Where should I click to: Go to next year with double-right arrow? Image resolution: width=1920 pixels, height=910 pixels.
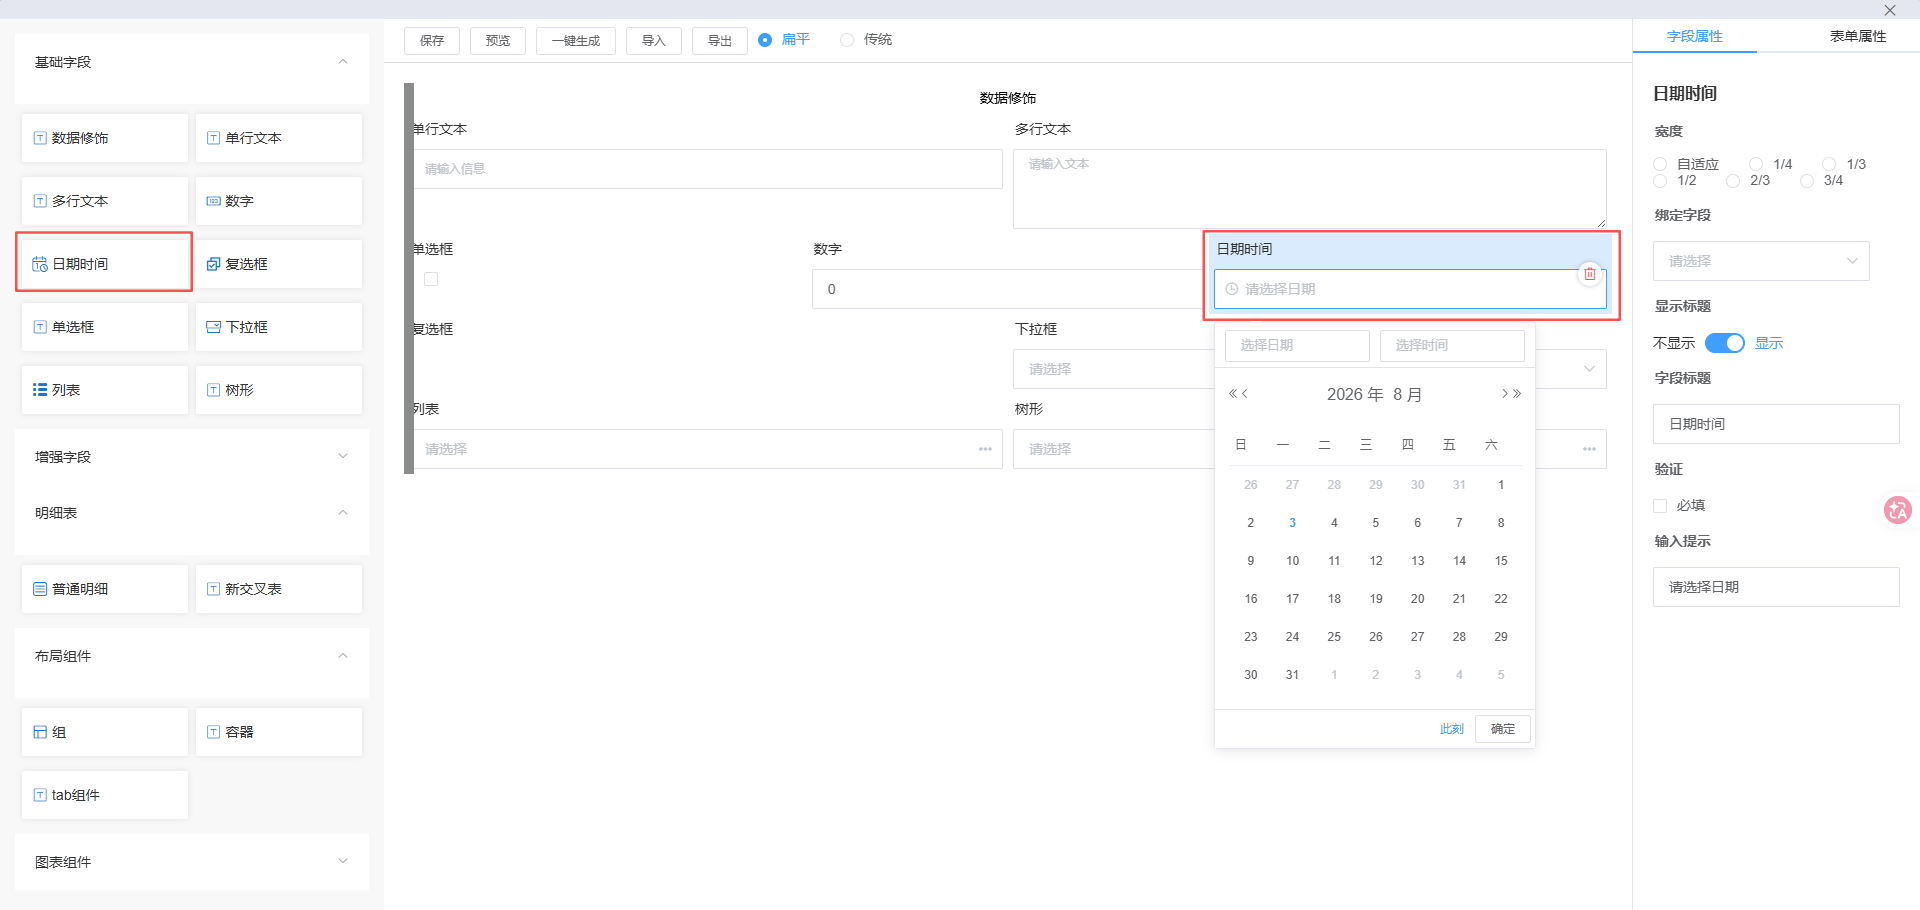(1517, 394)
